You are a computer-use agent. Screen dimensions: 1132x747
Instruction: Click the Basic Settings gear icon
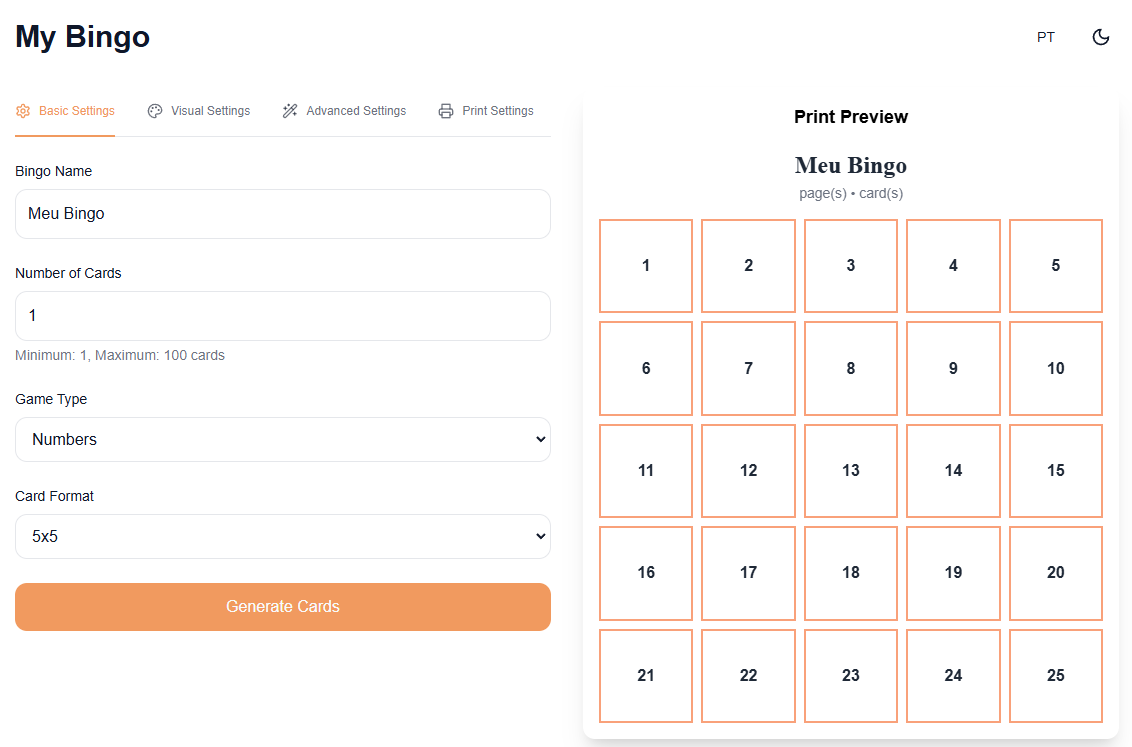coord(23,111)
